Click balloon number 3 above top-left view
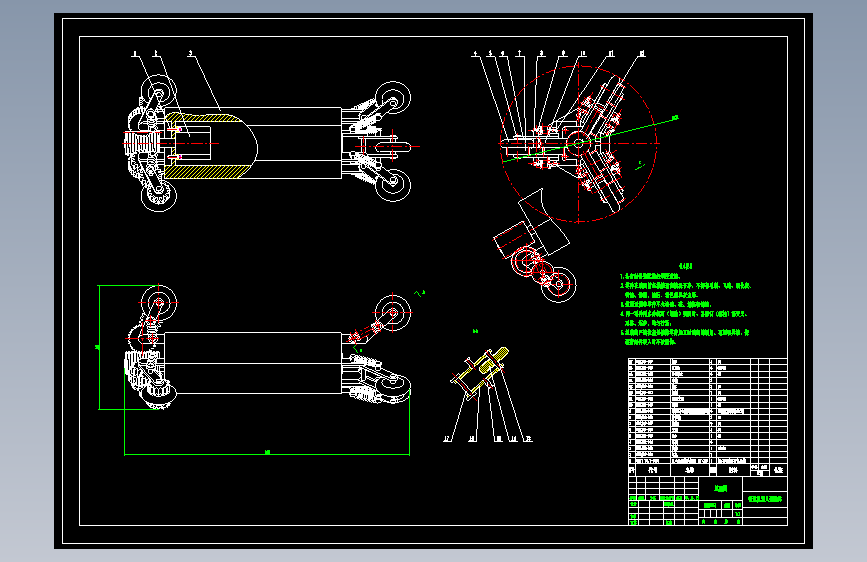Viewport: 867px width, 562px height. click(x=190, y=53)
